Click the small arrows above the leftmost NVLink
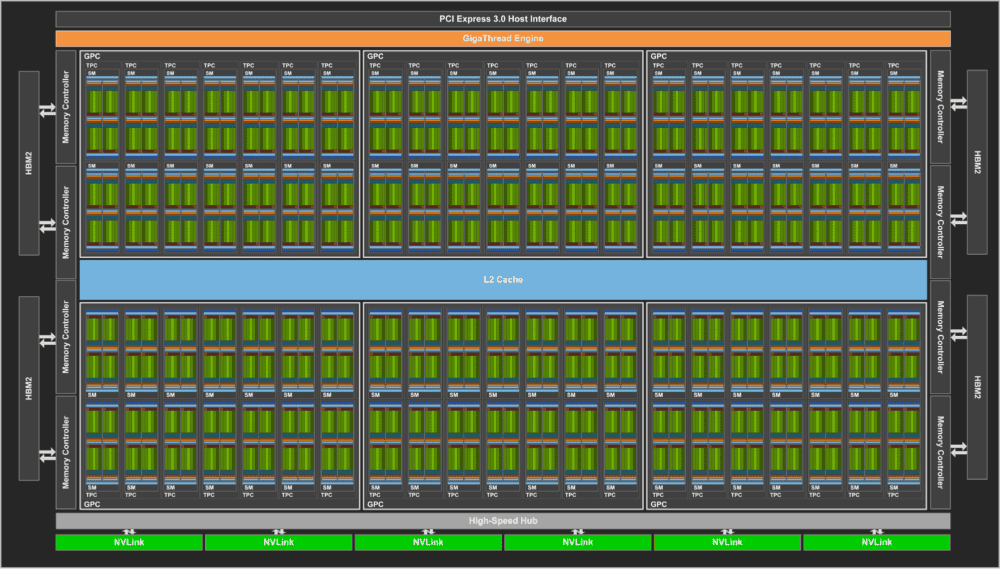The width and height of the screenshot is (1000, 569). click(129, 531)
